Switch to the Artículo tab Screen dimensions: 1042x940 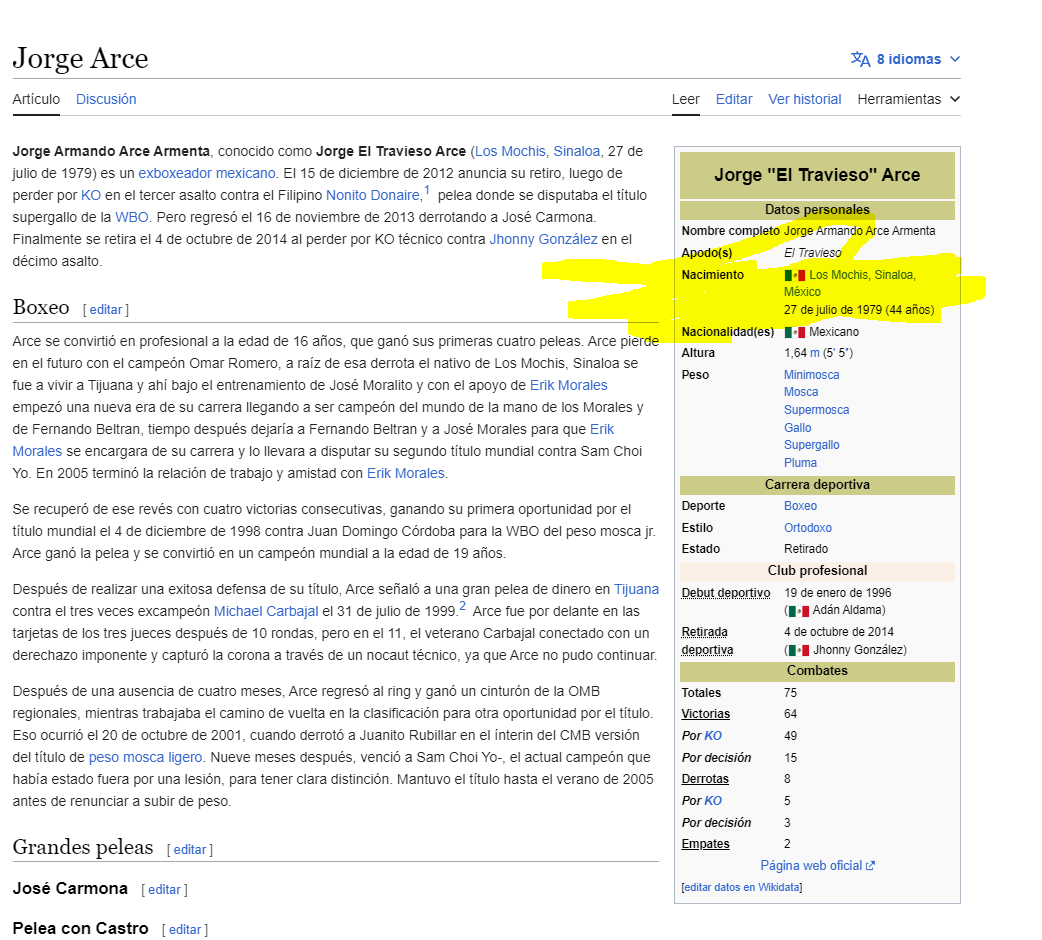pos(36,99)
